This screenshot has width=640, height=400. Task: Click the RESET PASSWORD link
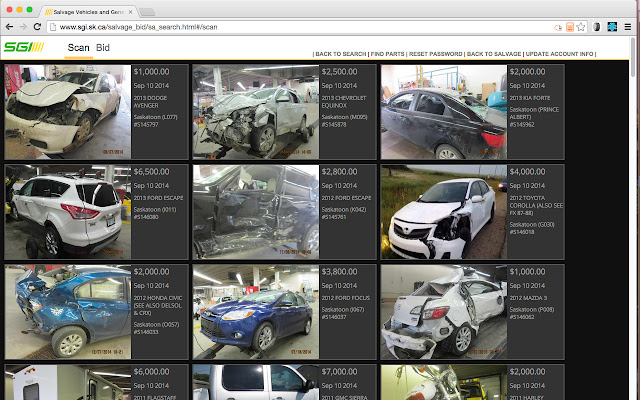tap(436, 54)
